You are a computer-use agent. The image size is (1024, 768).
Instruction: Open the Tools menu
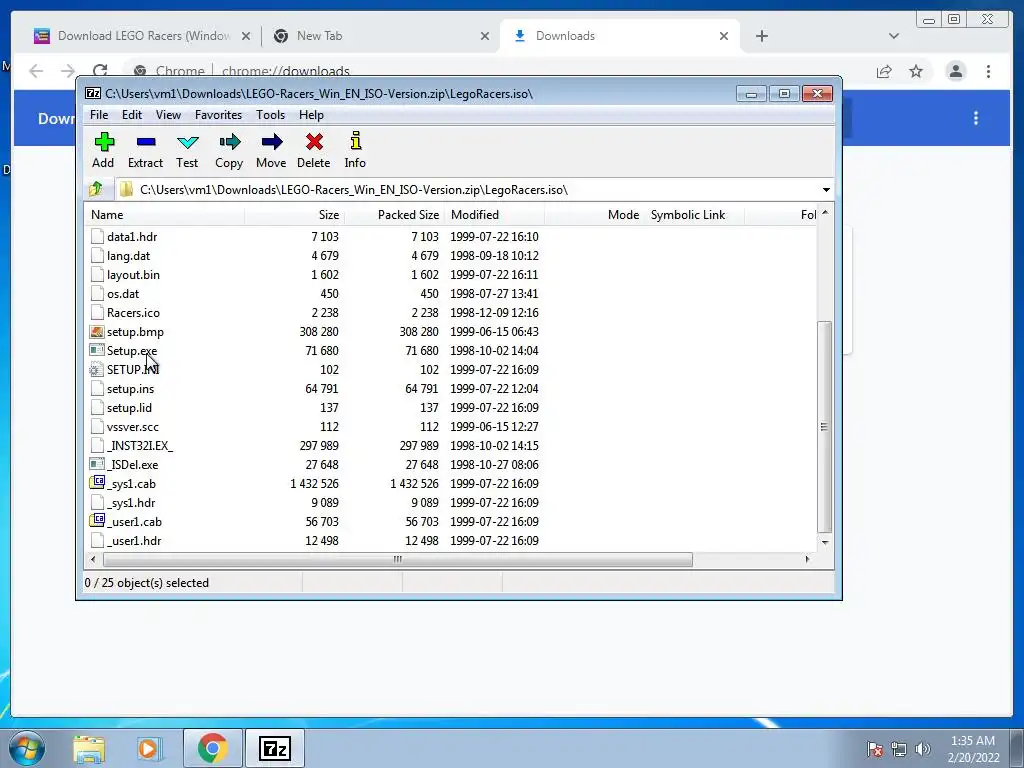tap(270, 115)
